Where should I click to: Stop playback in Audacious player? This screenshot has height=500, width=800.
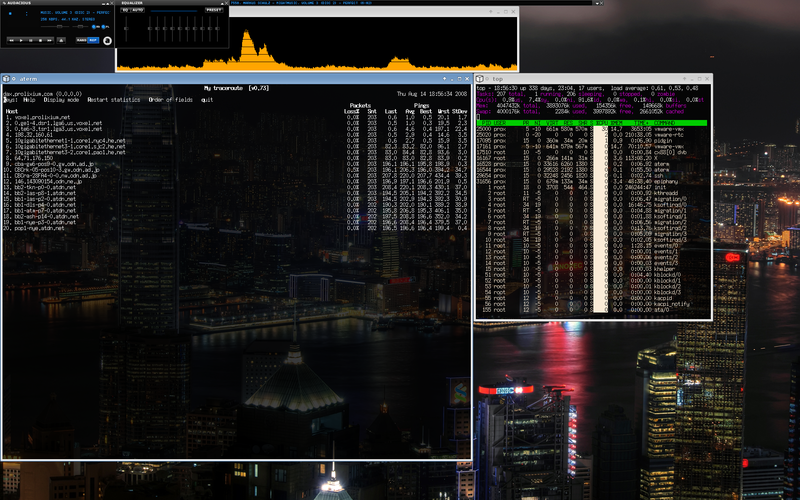tap(40, 41)
